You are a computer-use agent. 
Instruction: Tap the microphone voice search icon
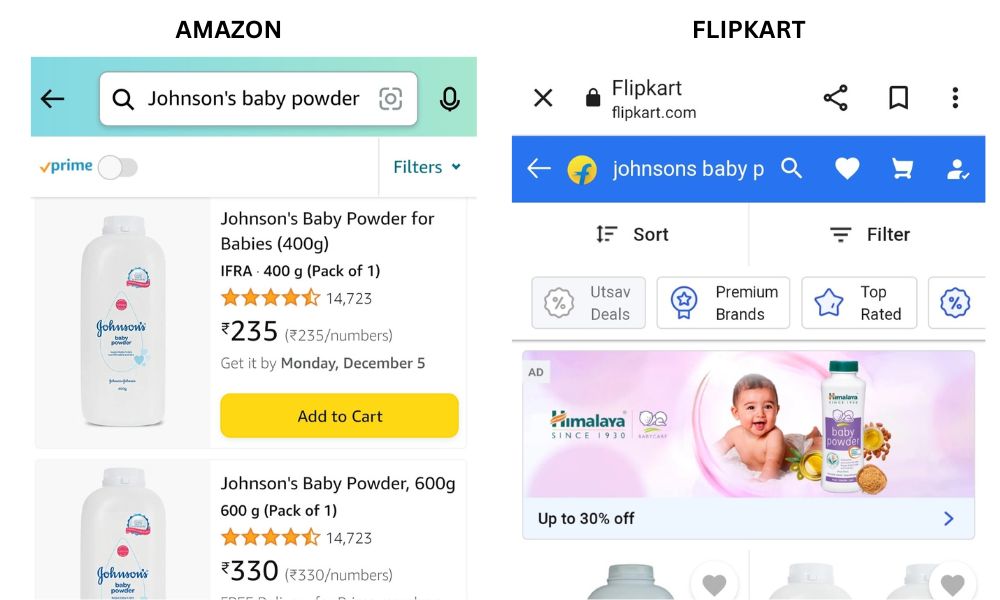tap(449, 99)
